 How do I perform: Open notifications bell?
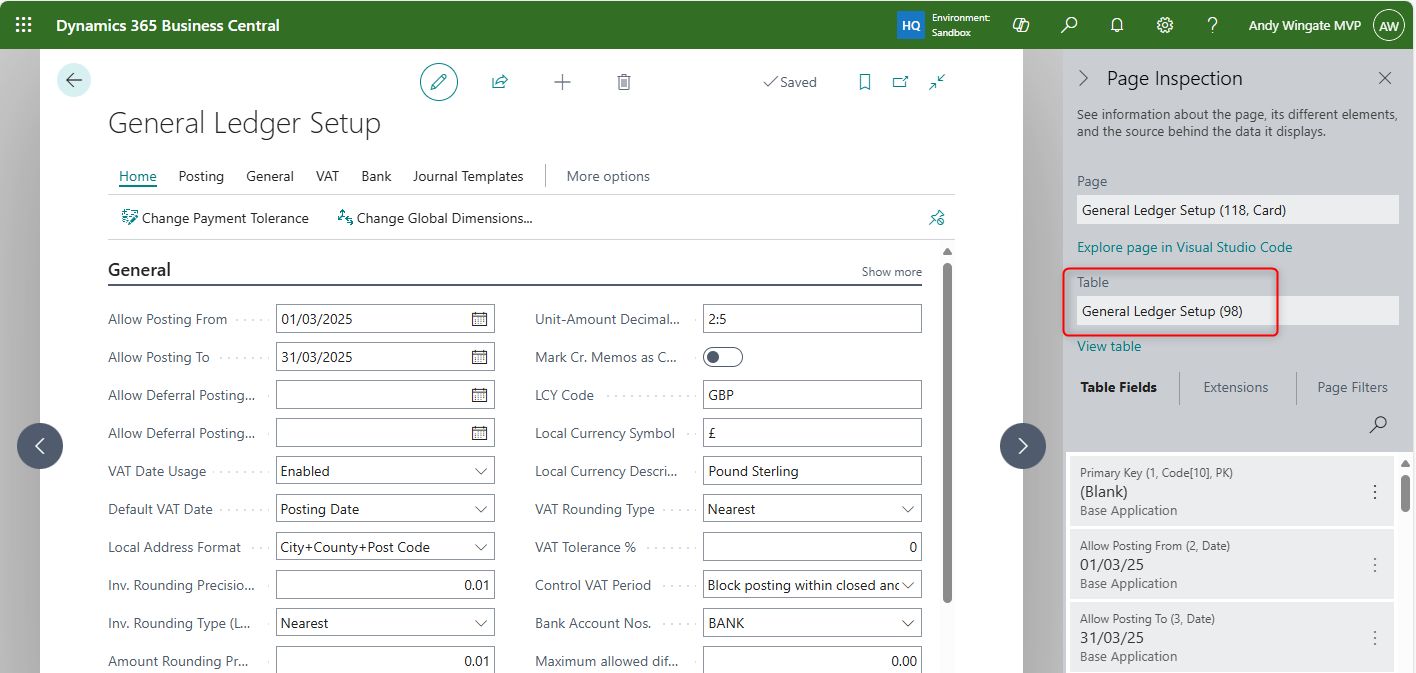pos(1117,25)
